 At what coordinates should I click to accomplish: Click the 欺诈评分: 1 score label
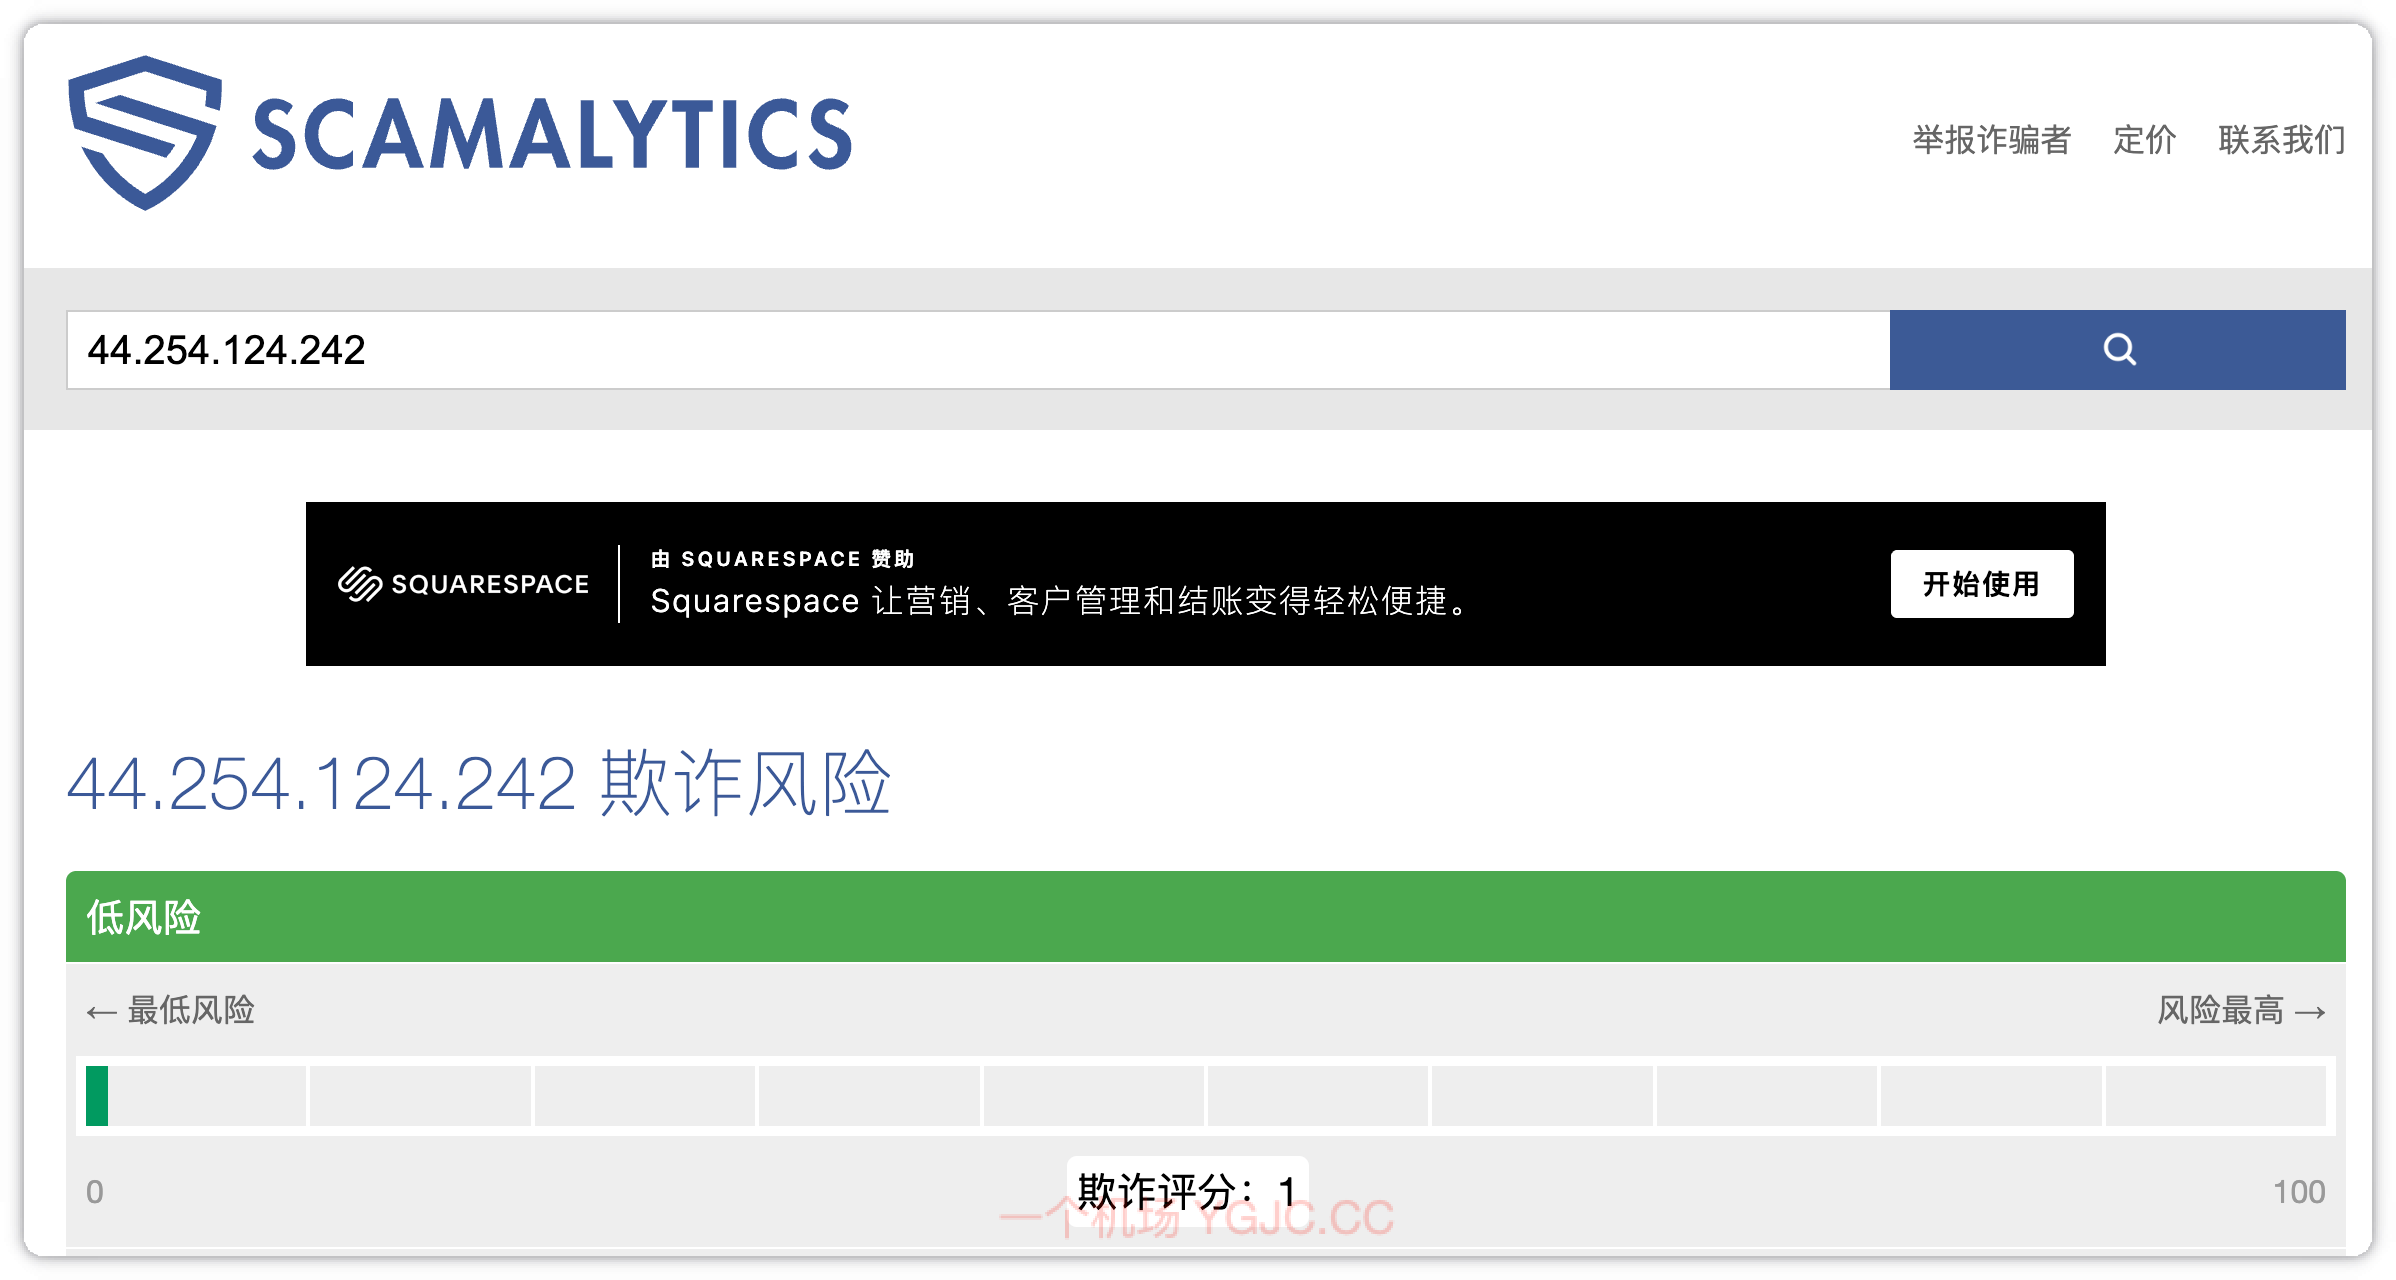point(1187,1191)
